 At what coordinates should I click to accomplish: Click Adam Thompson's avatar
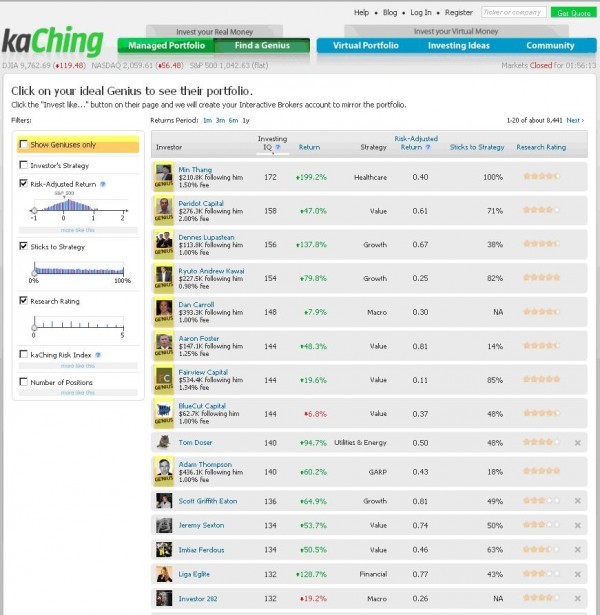(164, 468)
